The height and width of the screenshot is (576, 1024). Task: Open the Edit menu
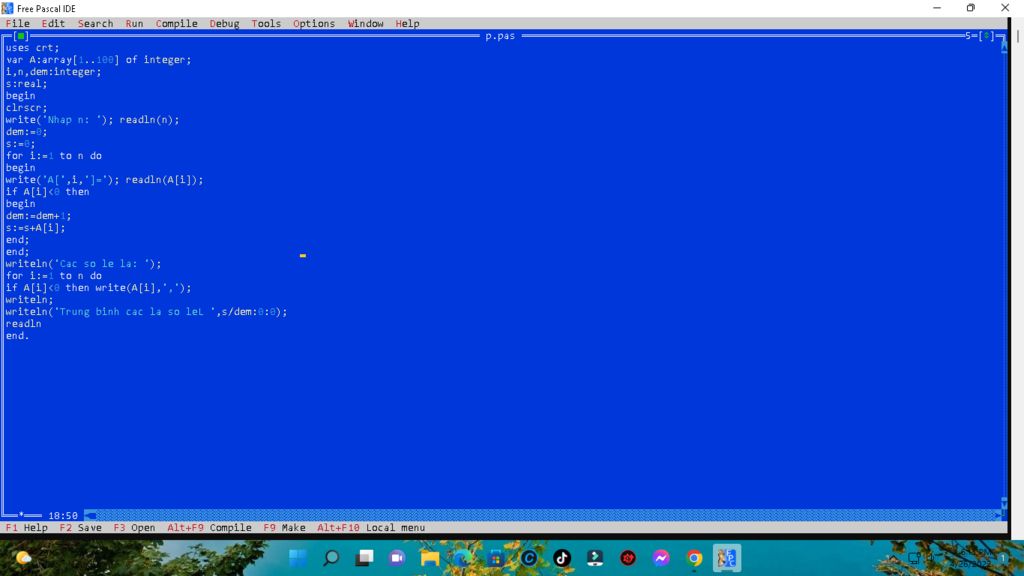[x=53, y=24]
